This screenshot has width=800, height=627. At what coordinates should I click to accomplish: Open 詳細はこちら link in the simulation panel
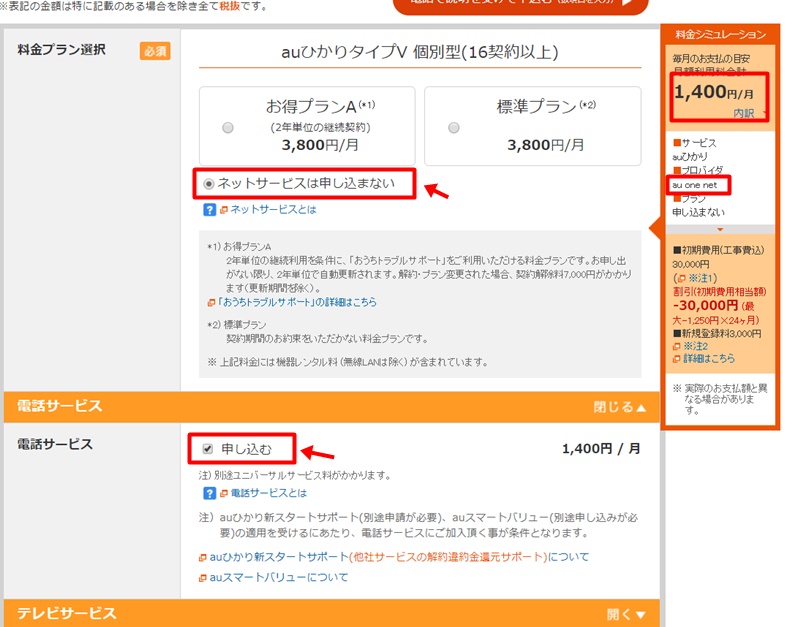(x=709, y=358)
